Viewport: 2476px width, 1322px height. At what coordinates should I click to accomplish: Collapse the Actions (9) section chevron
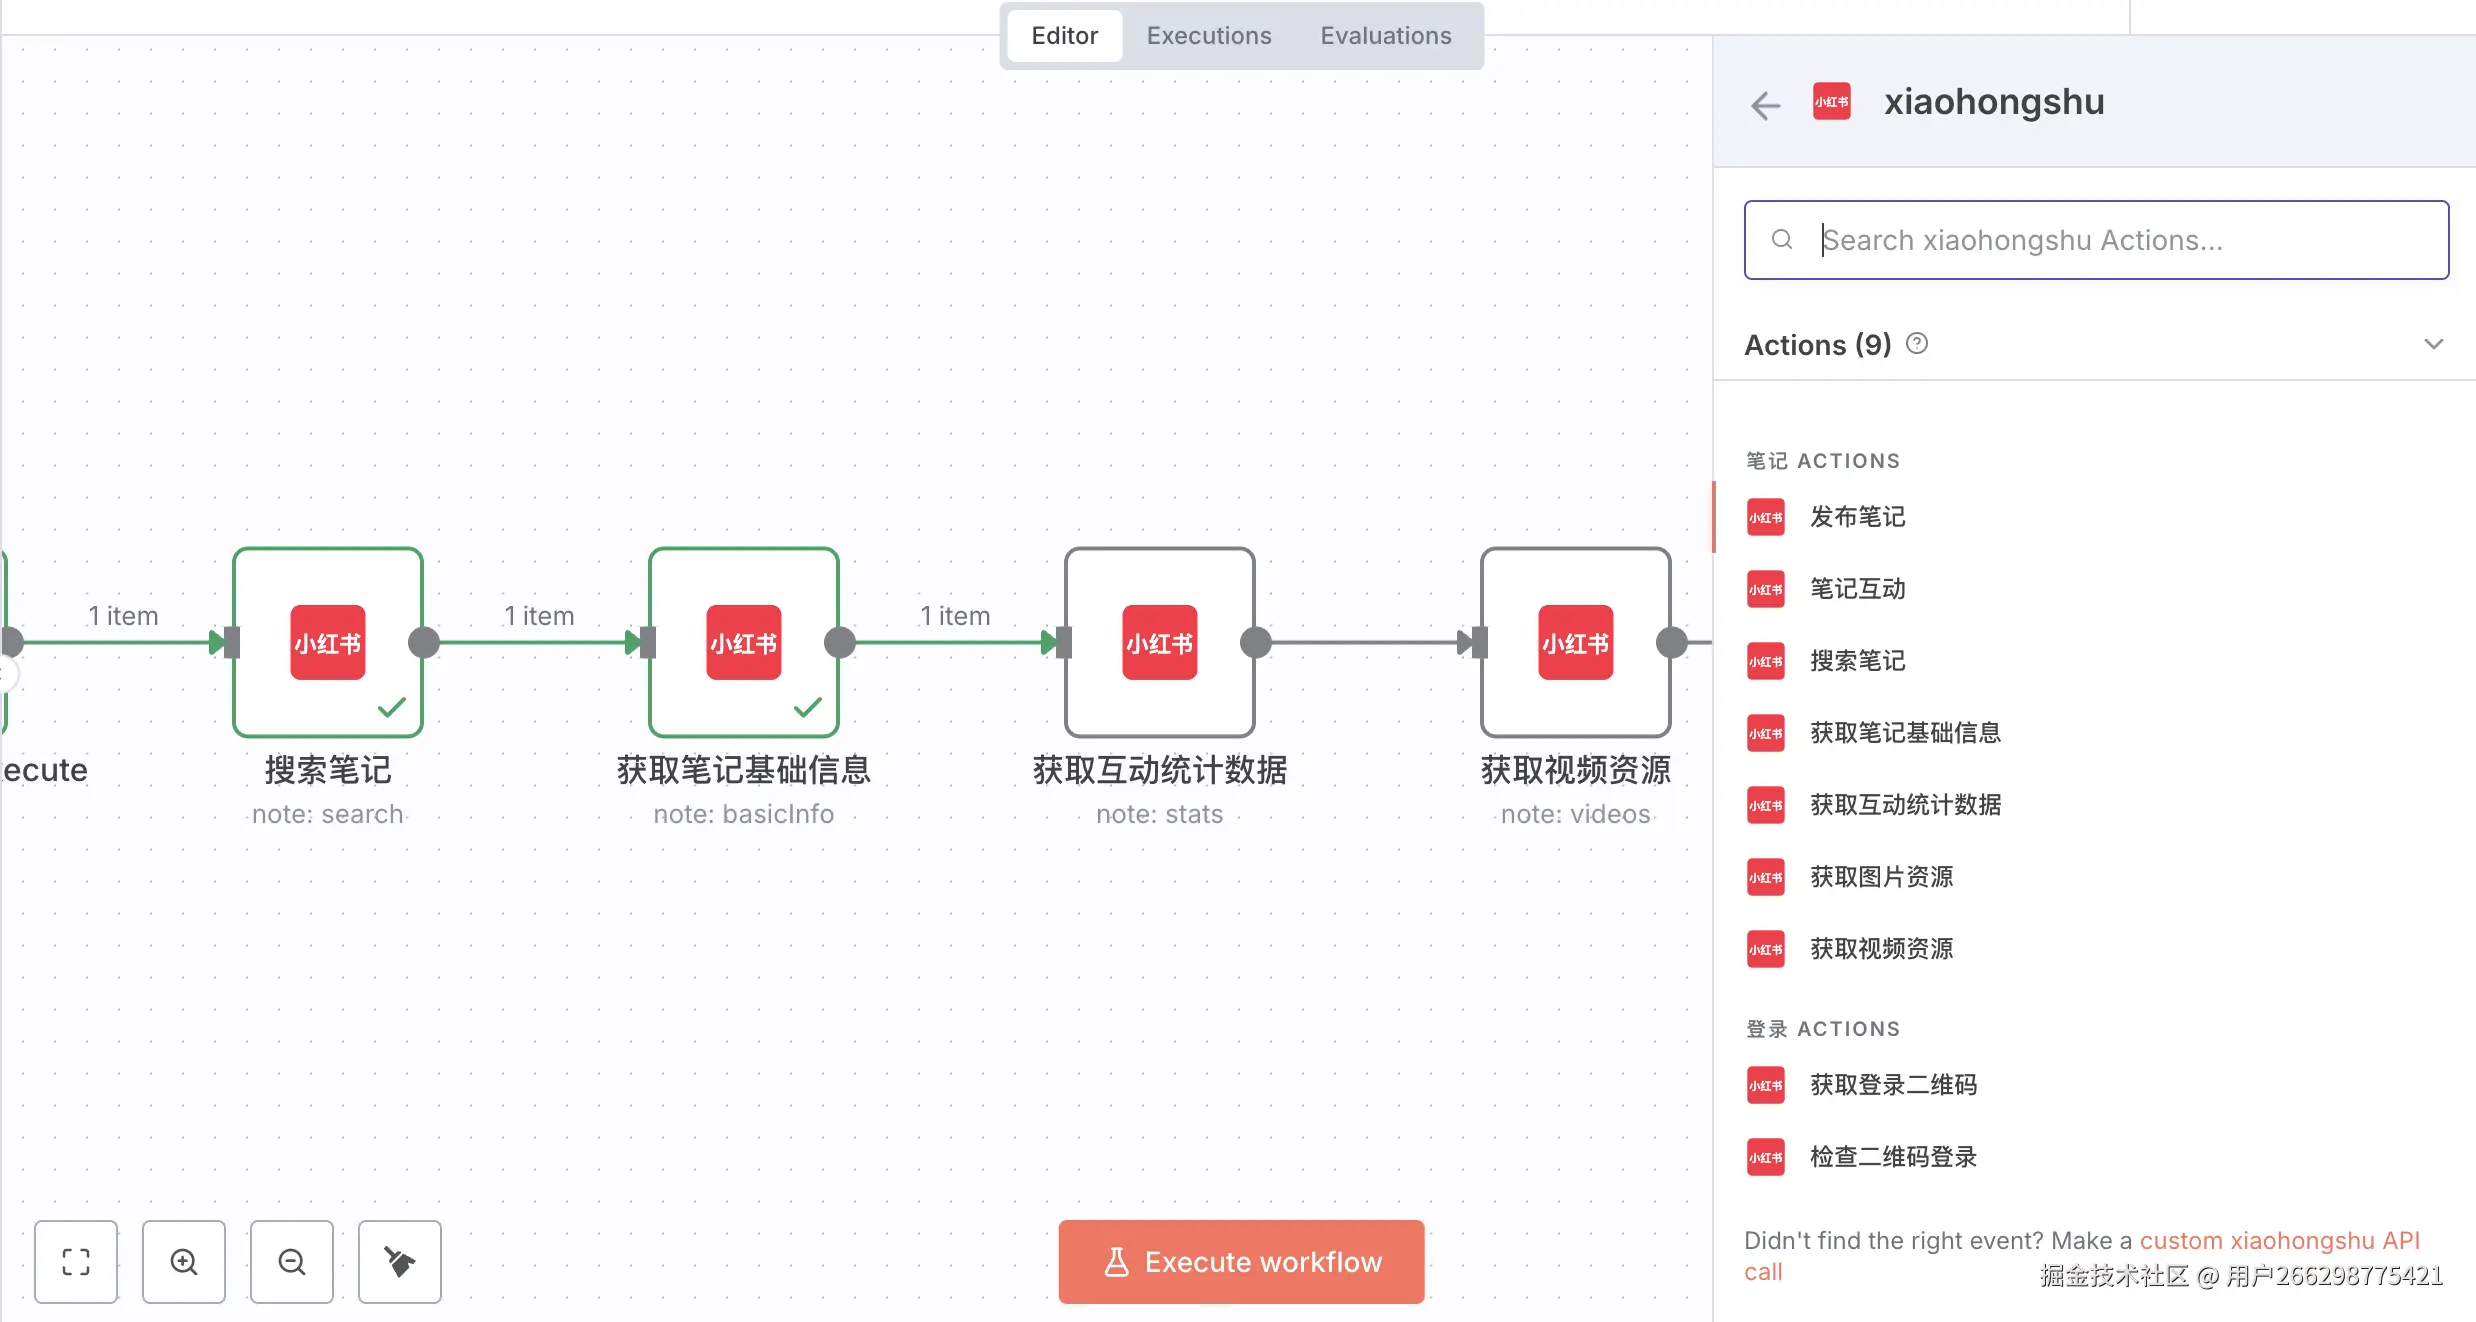coord(2433,344)
